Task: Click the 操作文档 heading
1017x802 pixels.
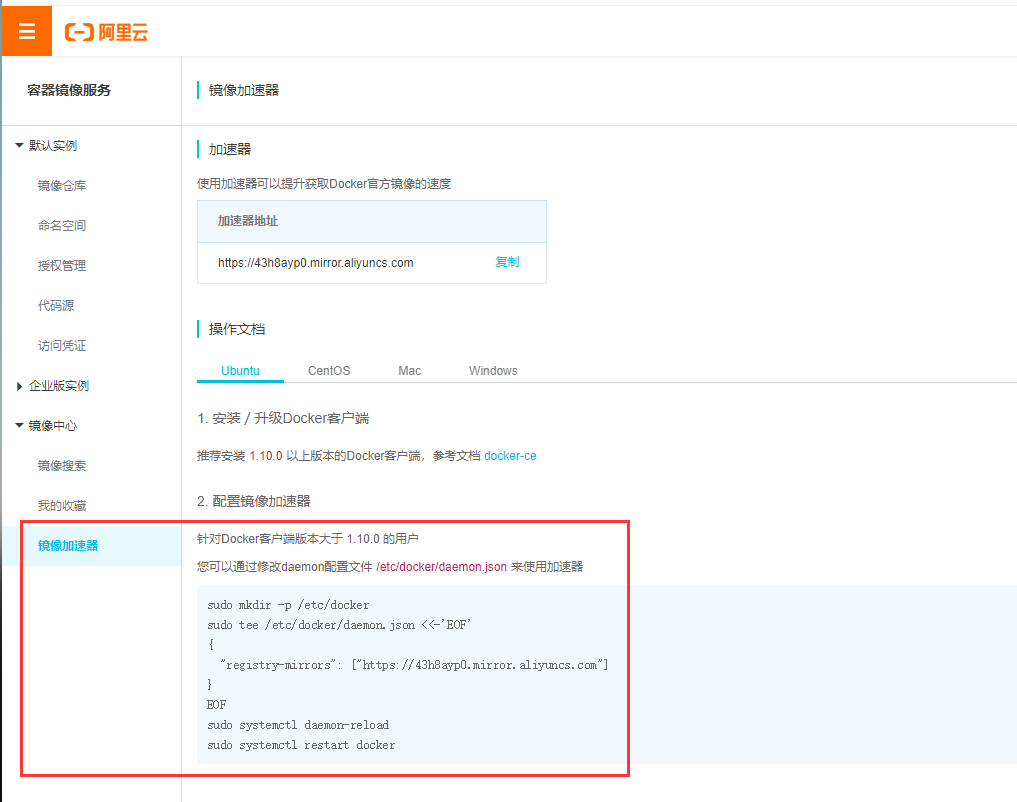Action: click(237, 329)
